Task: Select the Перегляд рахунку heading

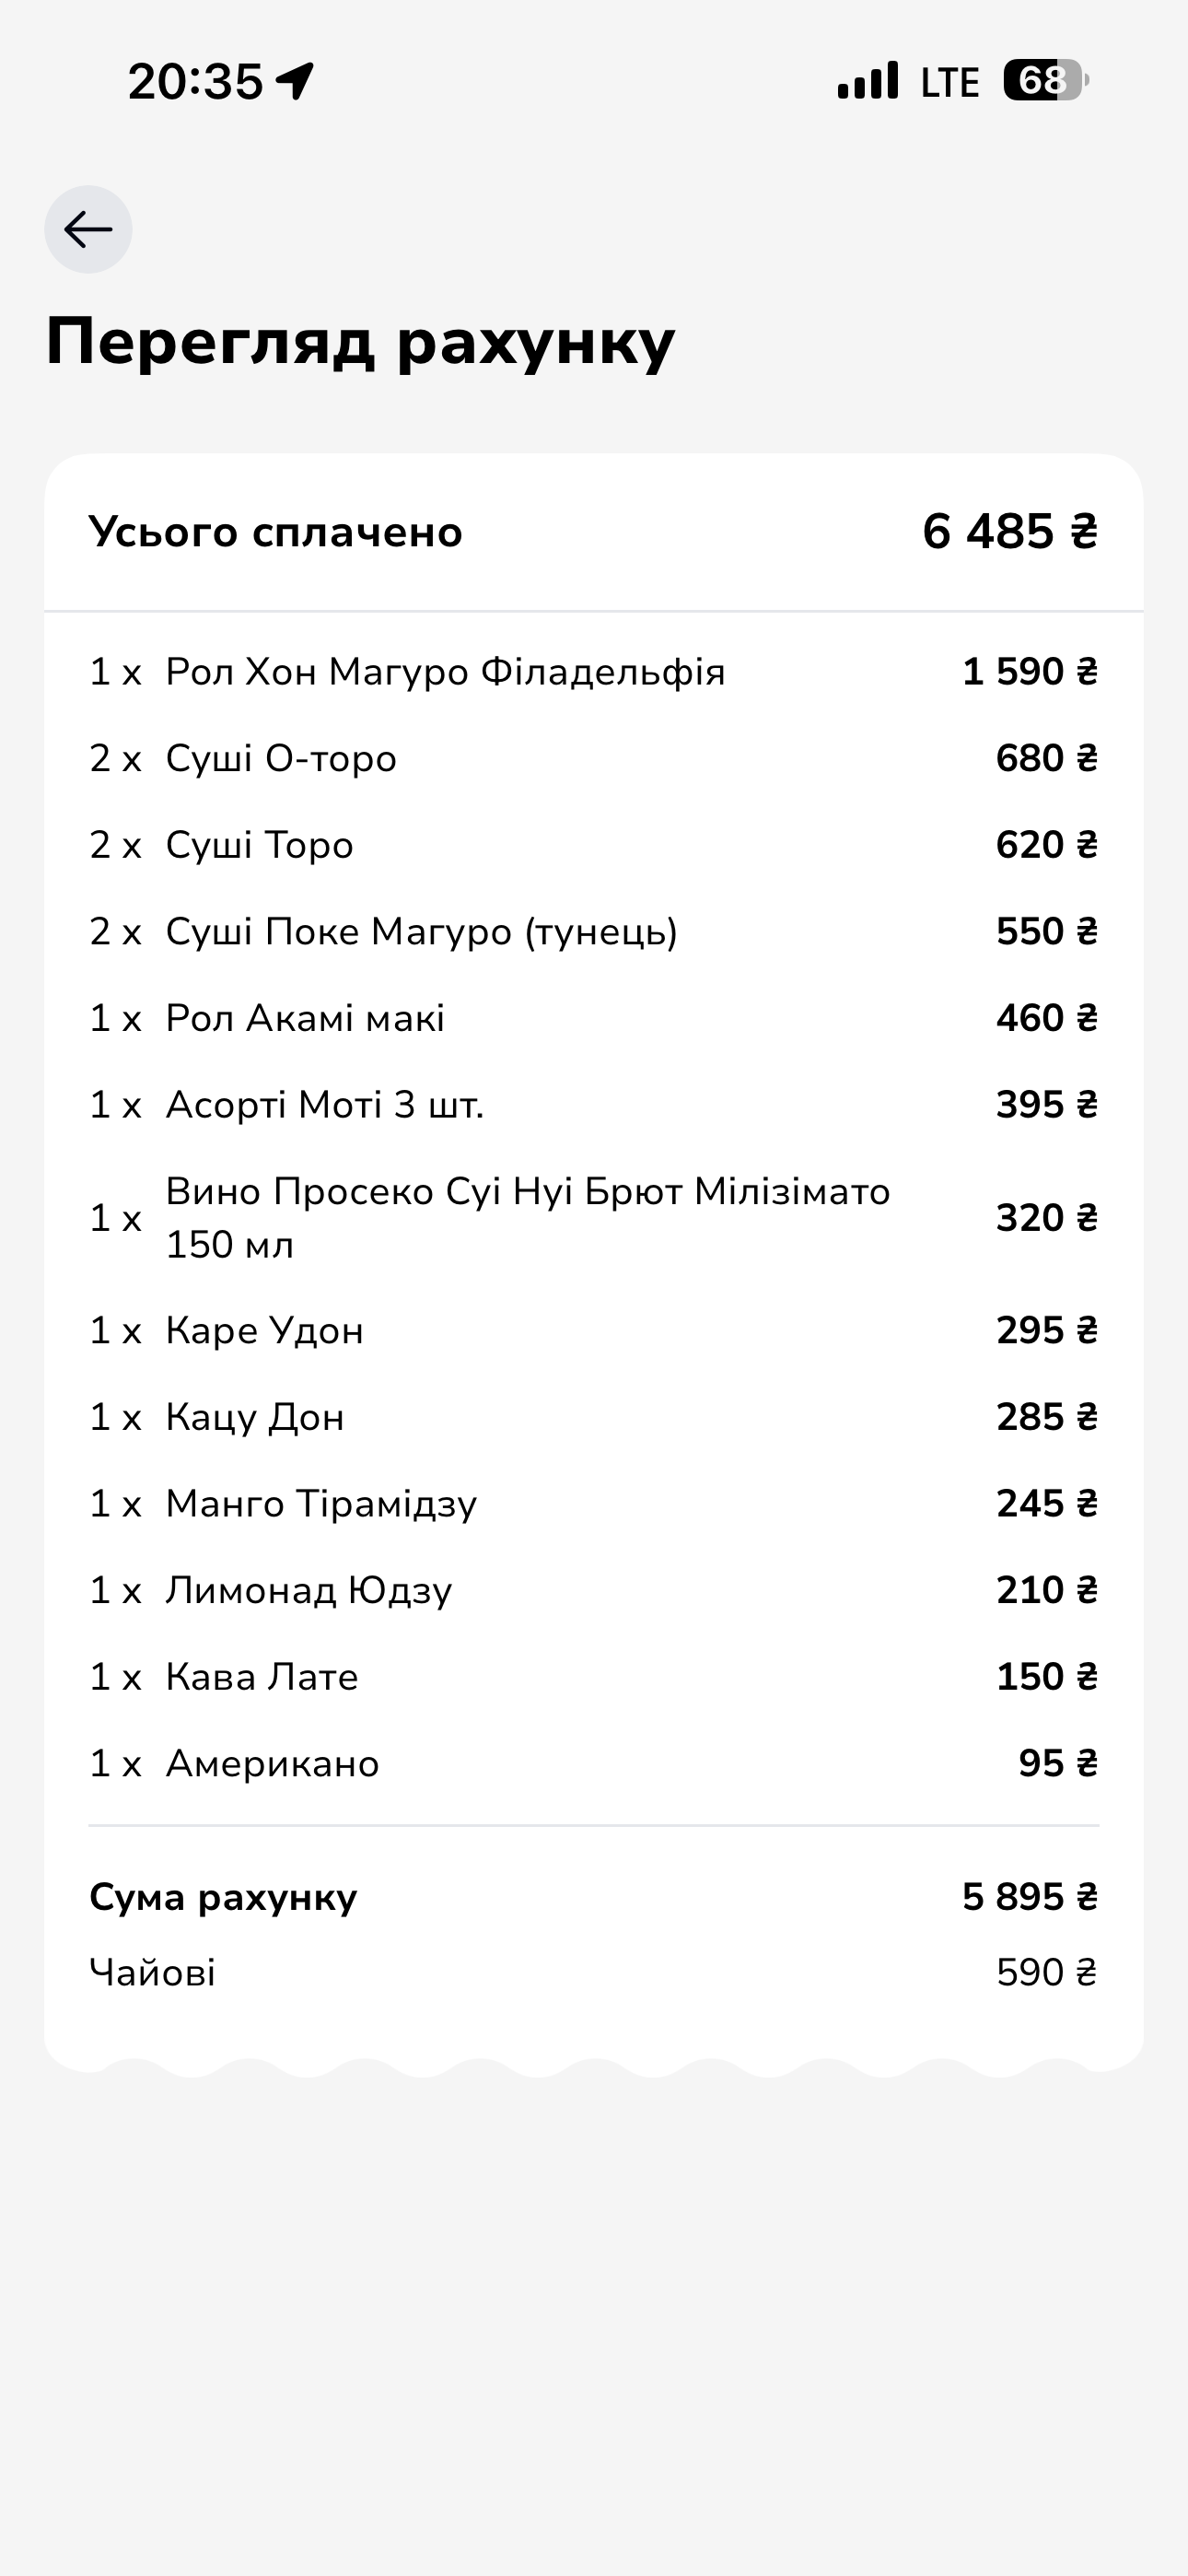Action: pos(361,343)
